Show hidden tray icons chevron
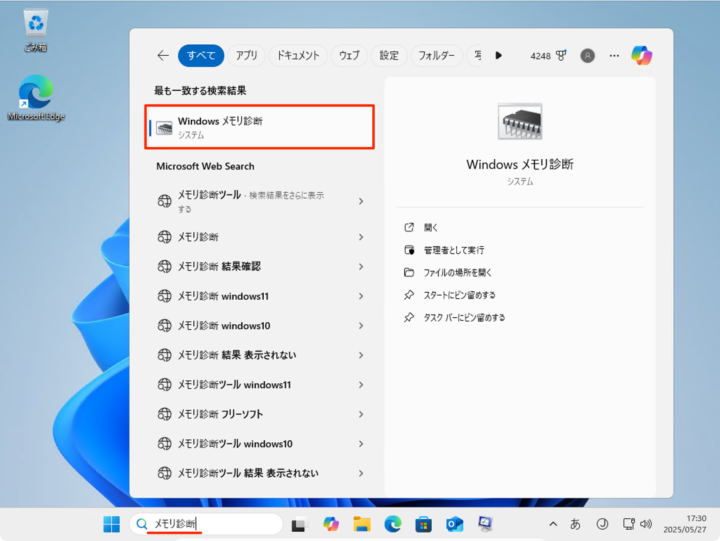The image size is (720, 541). click(553, 524)
